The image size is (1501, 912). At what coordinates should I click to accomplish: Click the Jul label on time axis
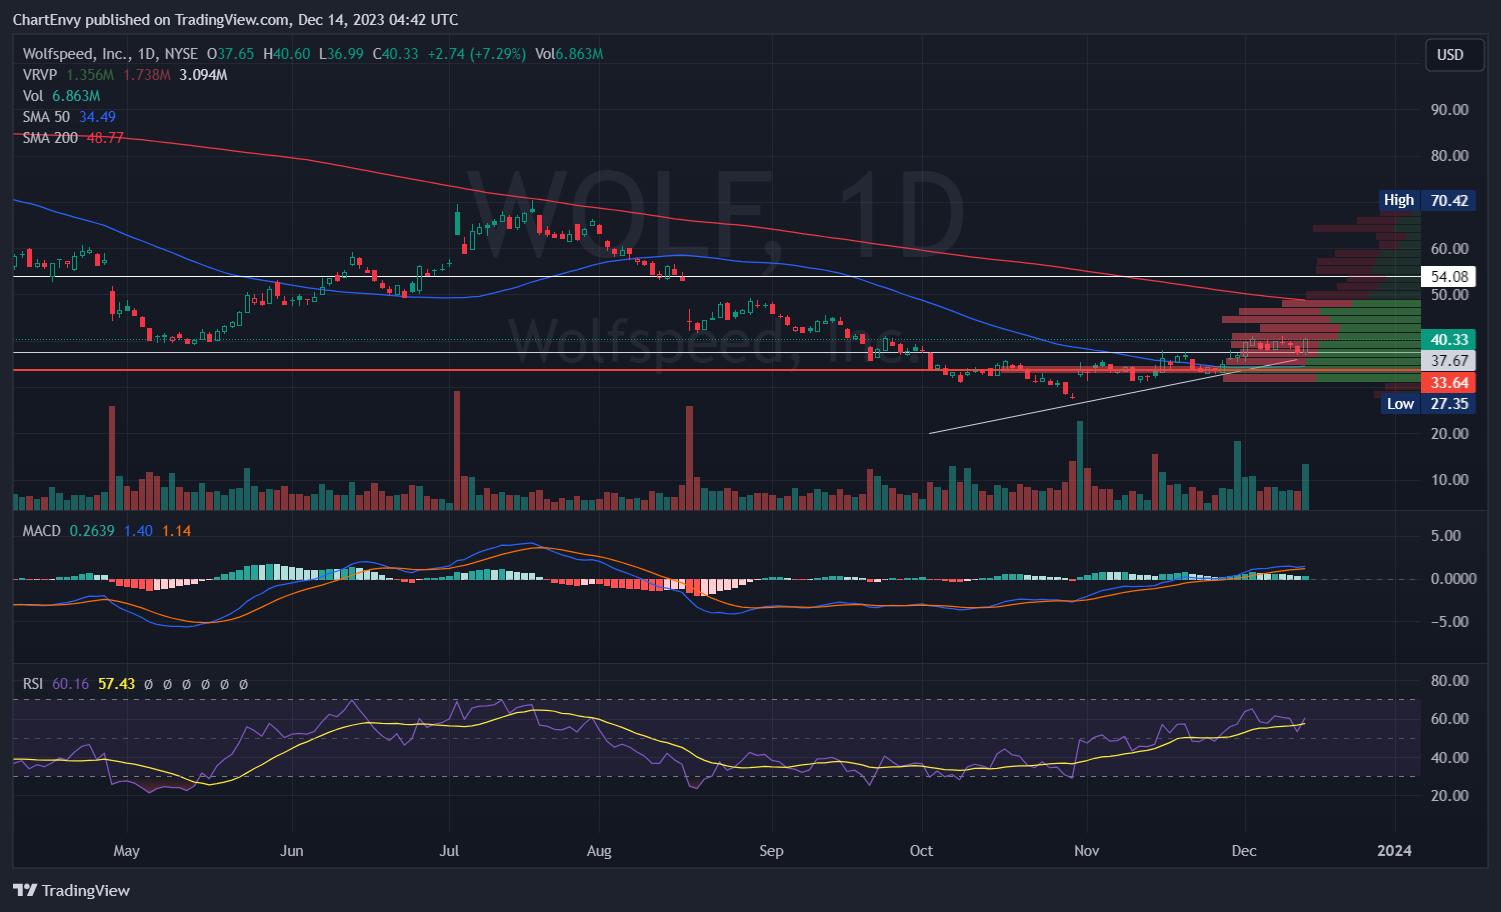click(449, 851)
